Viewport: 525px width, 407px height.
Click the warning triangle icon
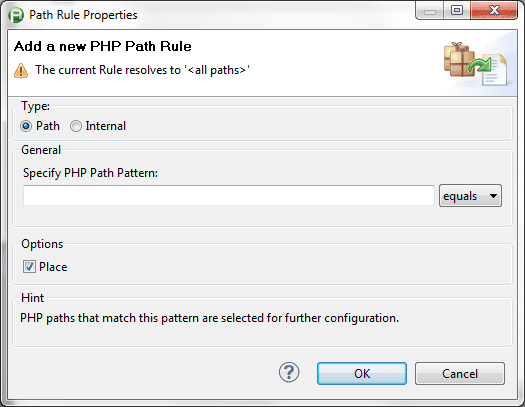point(21,71)
